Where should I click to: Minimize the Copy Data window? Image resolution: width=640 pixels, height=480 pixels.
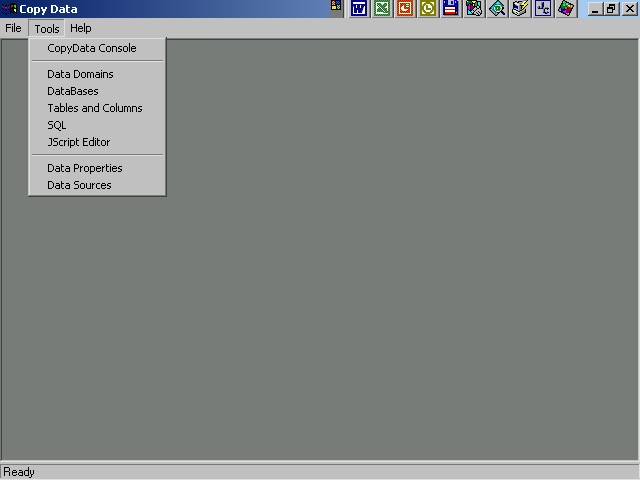pyautogui.click(x=595, y=9)
